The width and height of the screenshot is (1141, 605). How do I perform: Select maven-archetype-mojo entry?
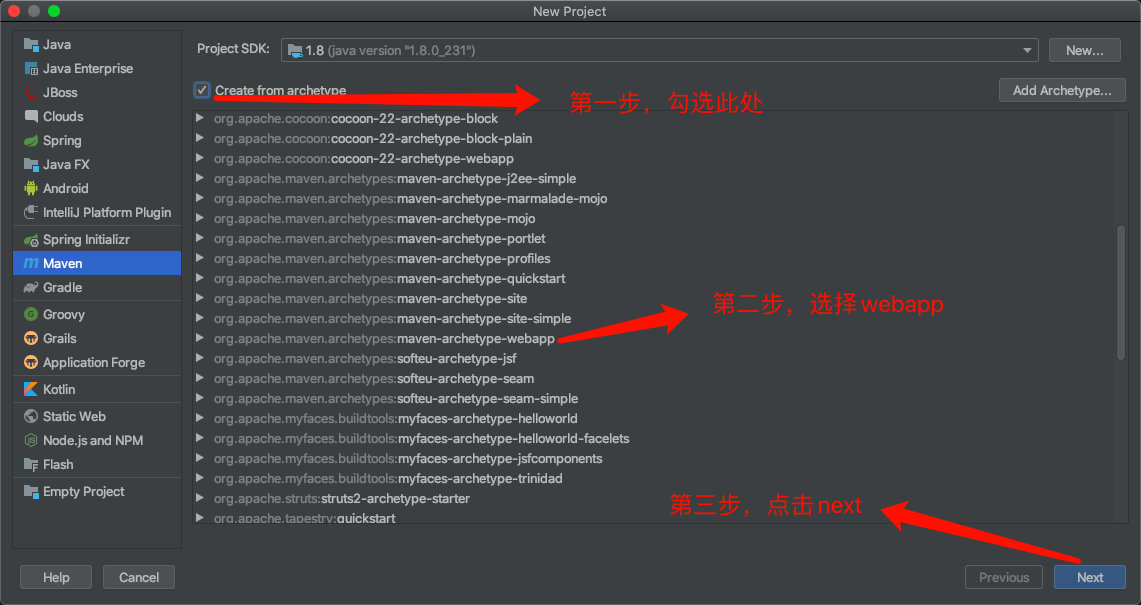(375, 218)
